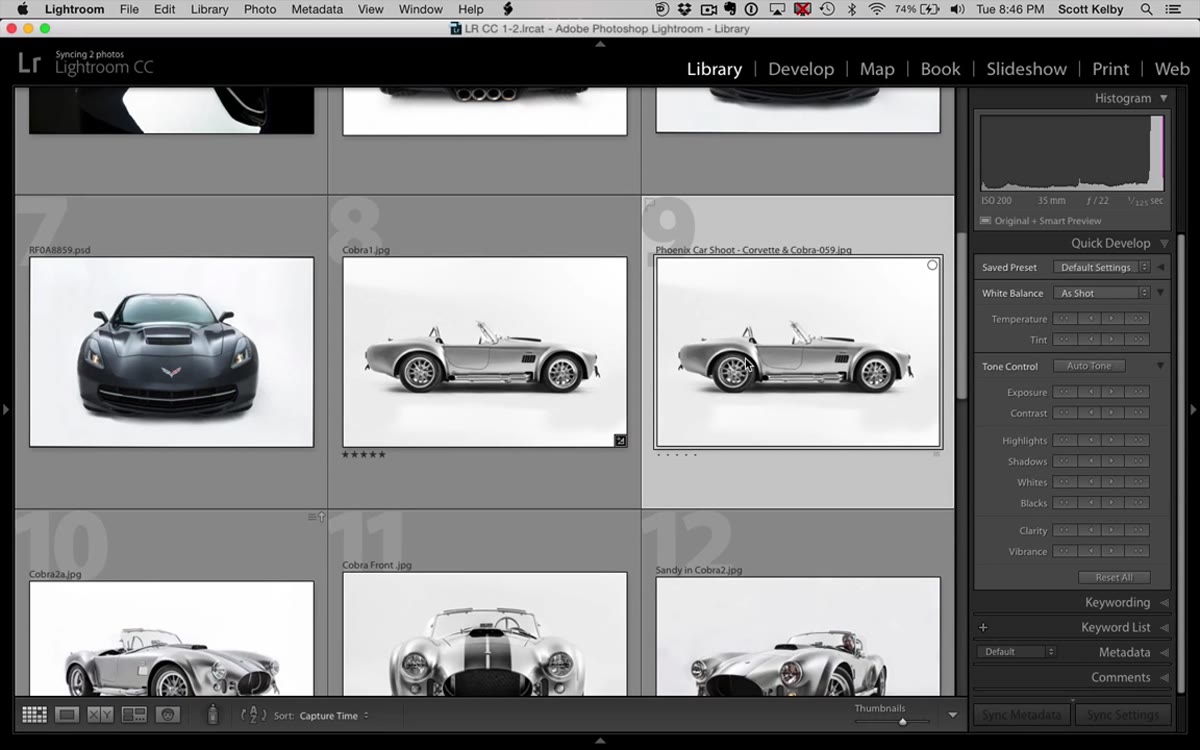Open Compare view (X|Y) in toolbar

(x=100, y=715)
